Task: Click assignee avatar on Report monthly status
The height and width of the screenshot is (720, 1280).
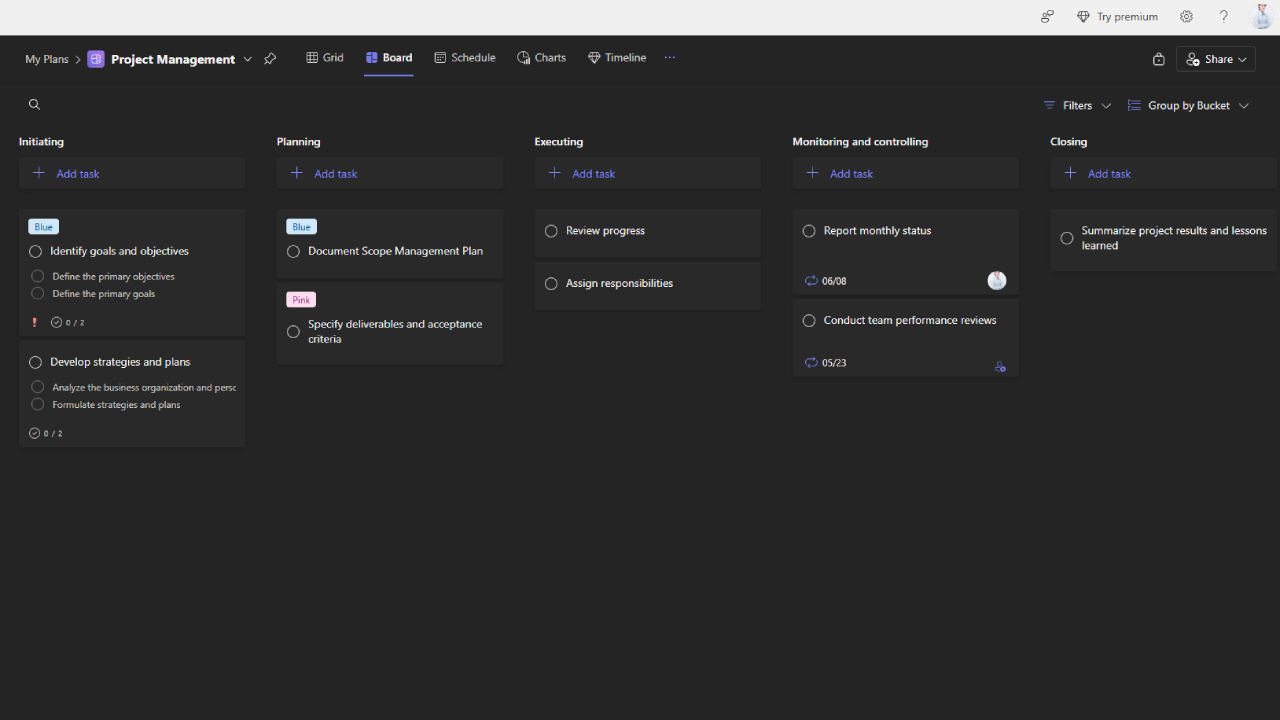Action: pos(997,280)
